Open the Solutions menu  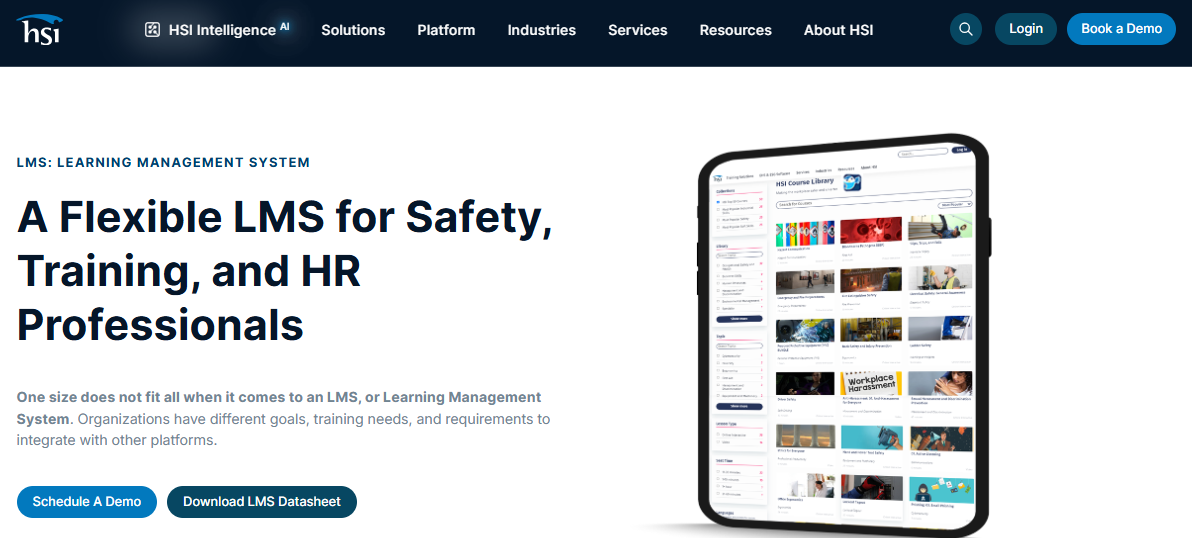click(x=353, y=30)
